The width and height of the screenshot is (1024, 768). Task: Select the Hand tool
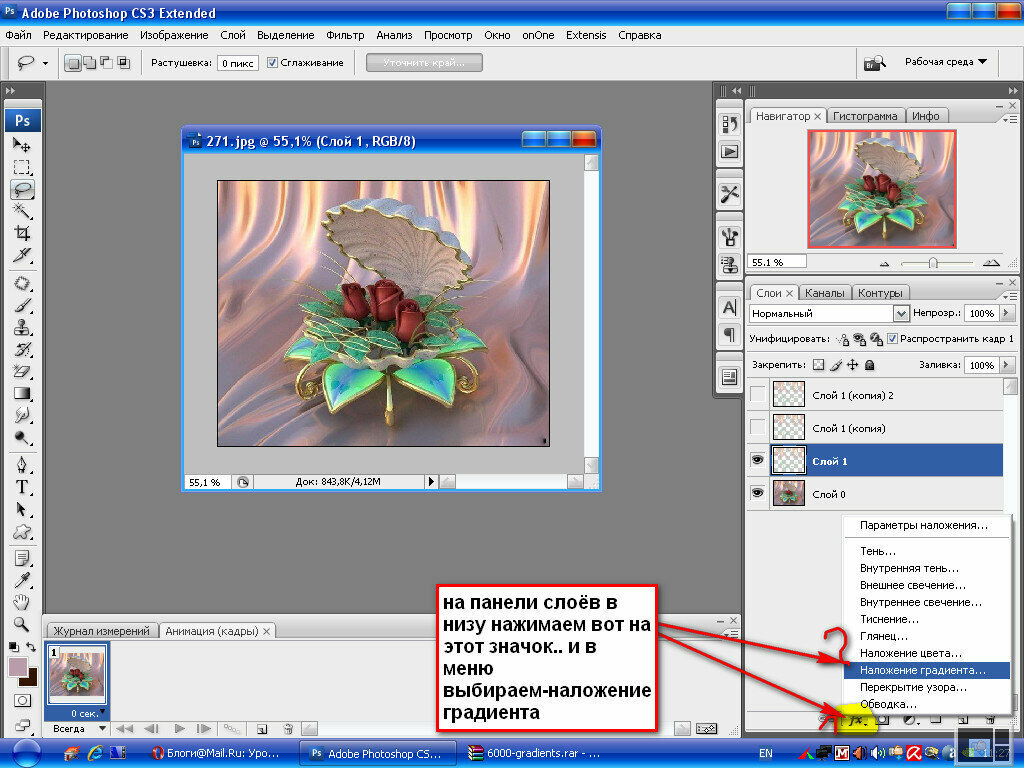[22, 601]
